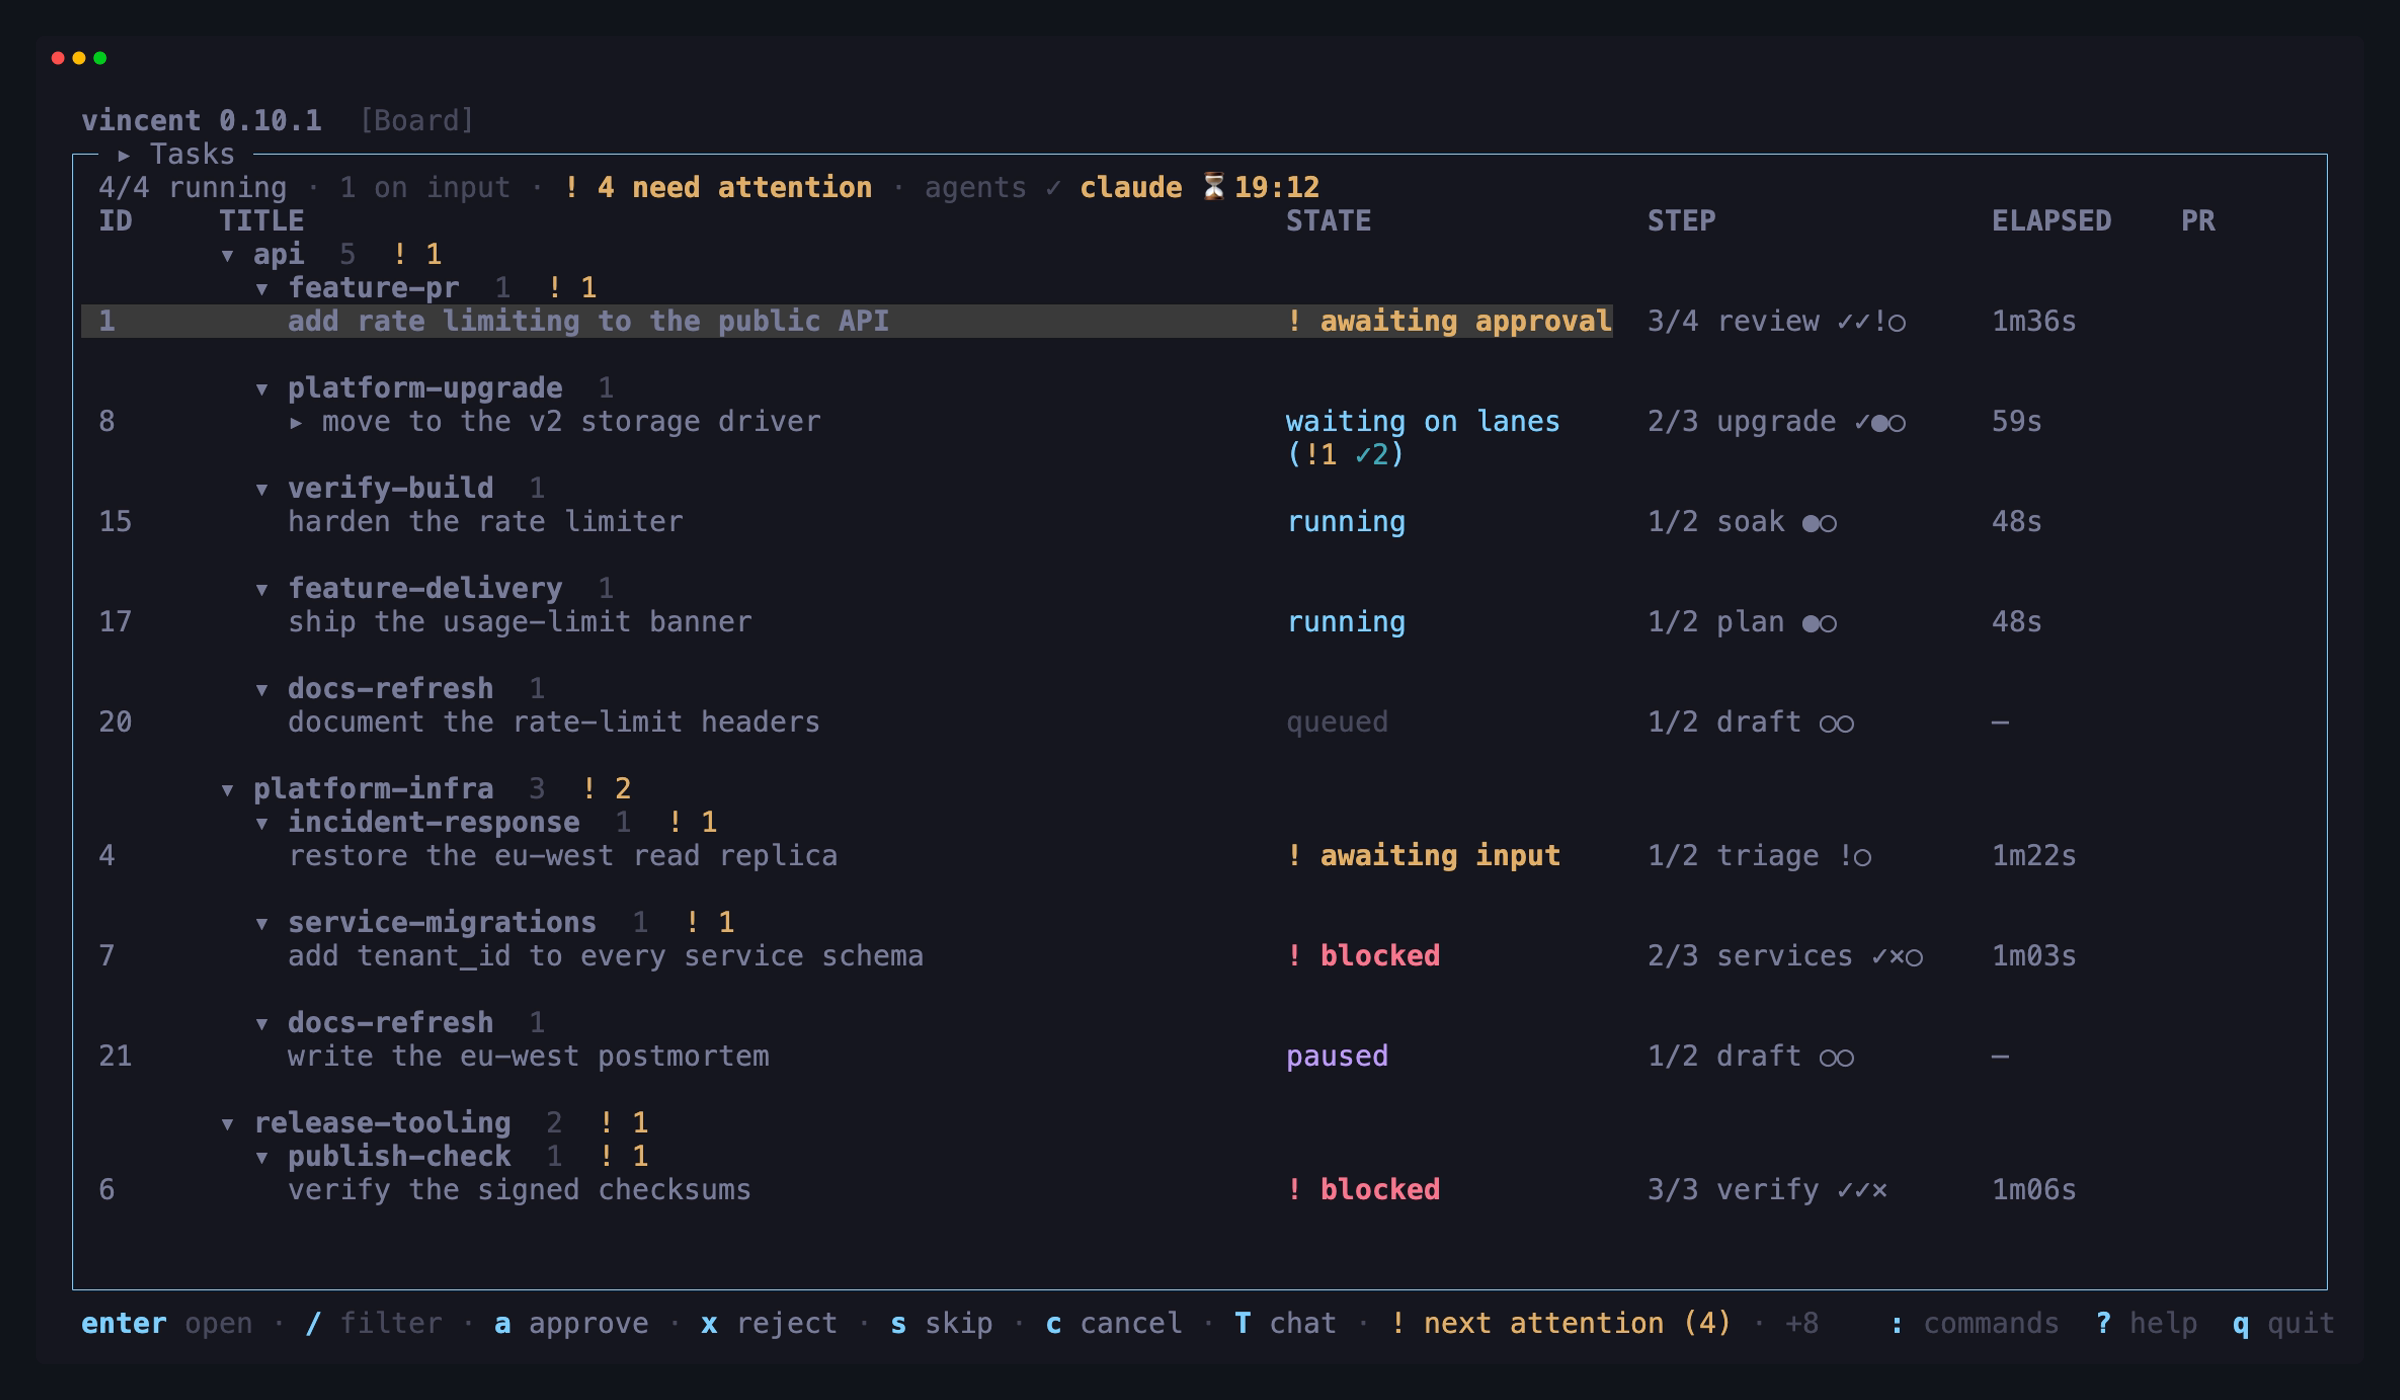Image resolution: width=2400 pixels, height=1400 pixels.
Task: Click the '! 1' attention badge on api
Action: pyautogui.click(x=417, y=255)
